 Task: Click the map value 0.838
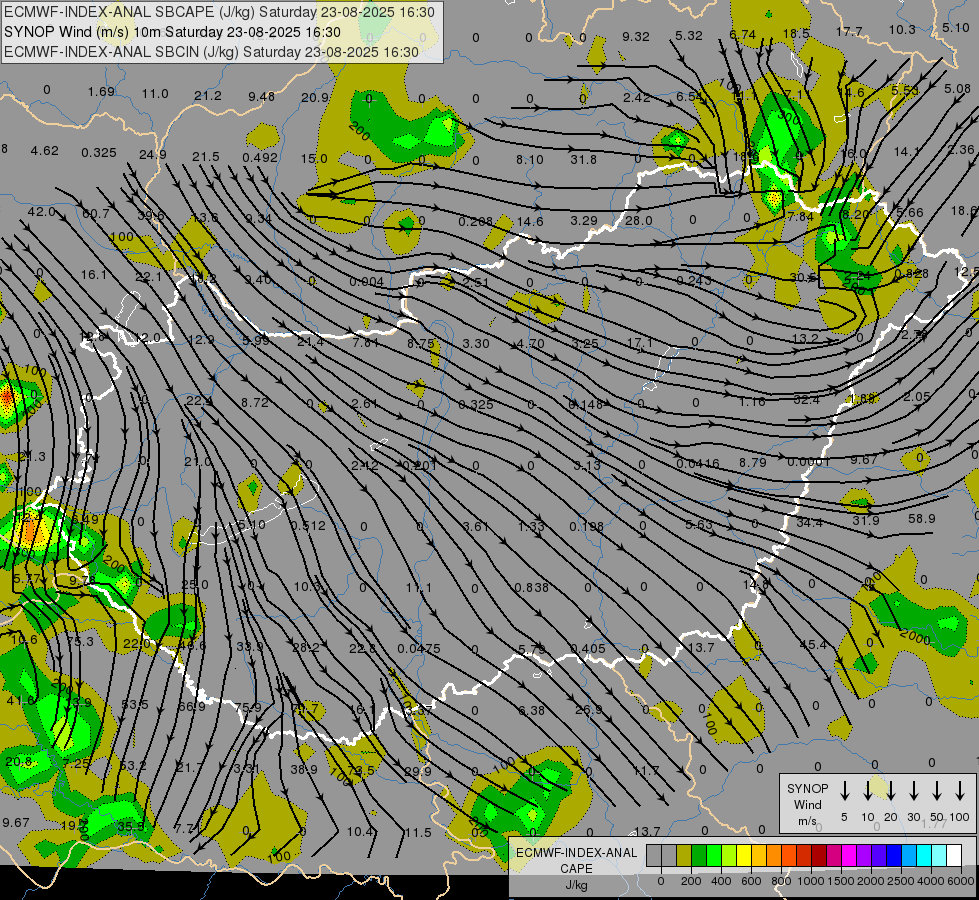[x=531, y=587]
